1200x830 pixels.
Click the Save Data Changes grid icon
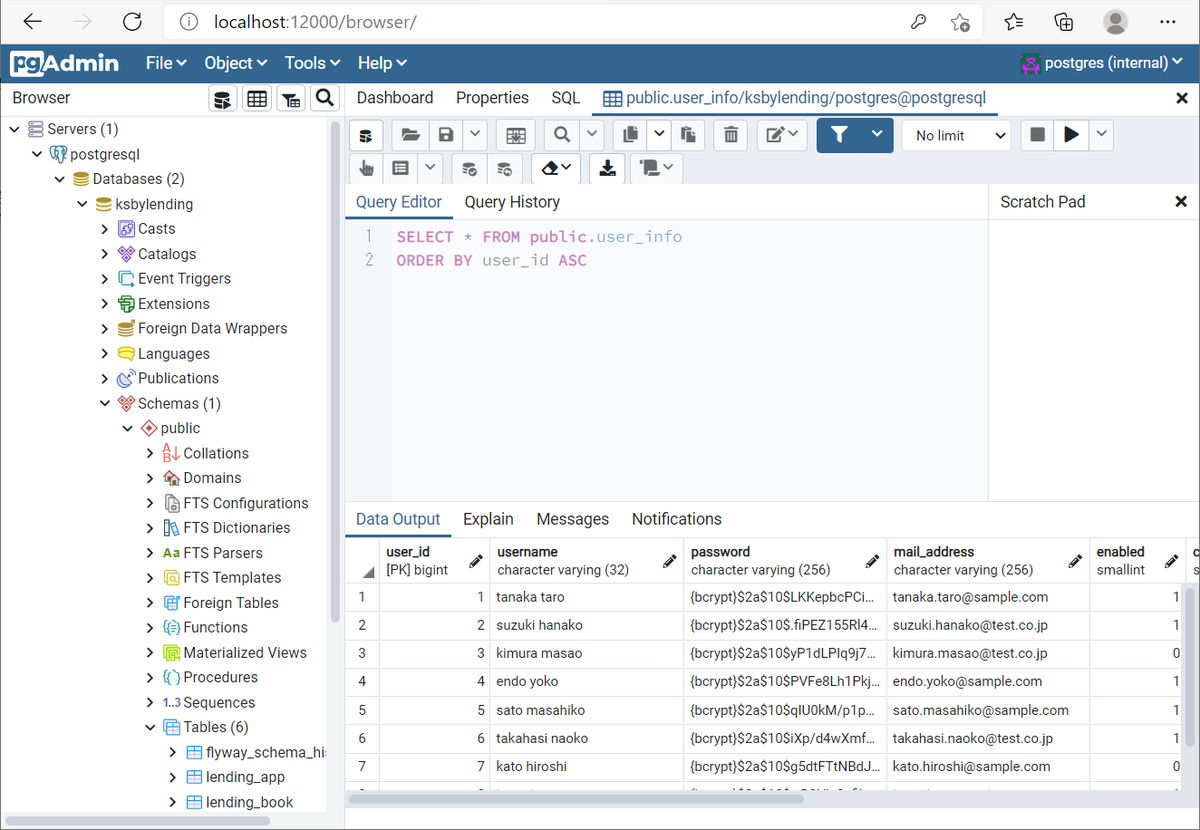tap(515, 135)
